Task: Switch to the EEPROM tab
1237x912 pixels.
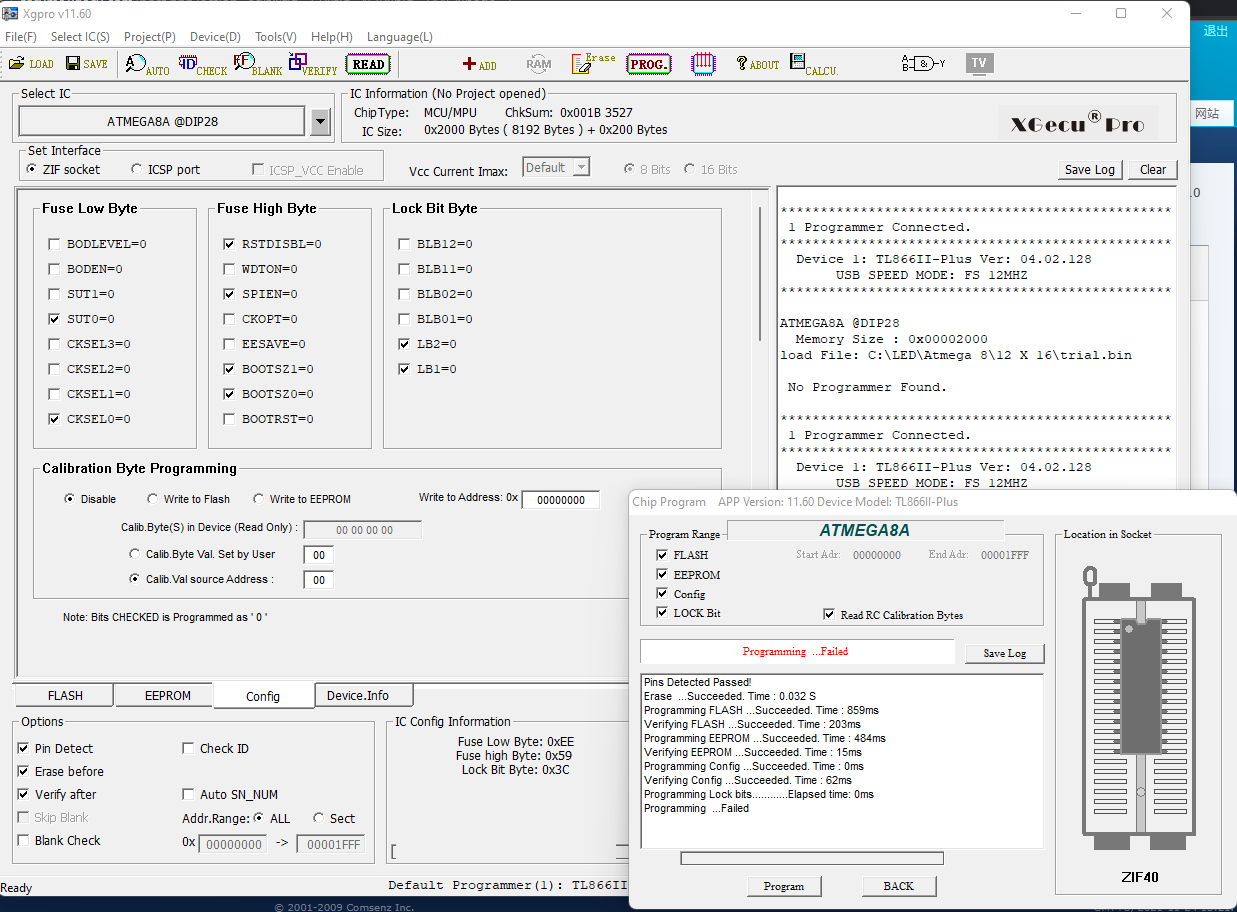Action: point(167,696)
